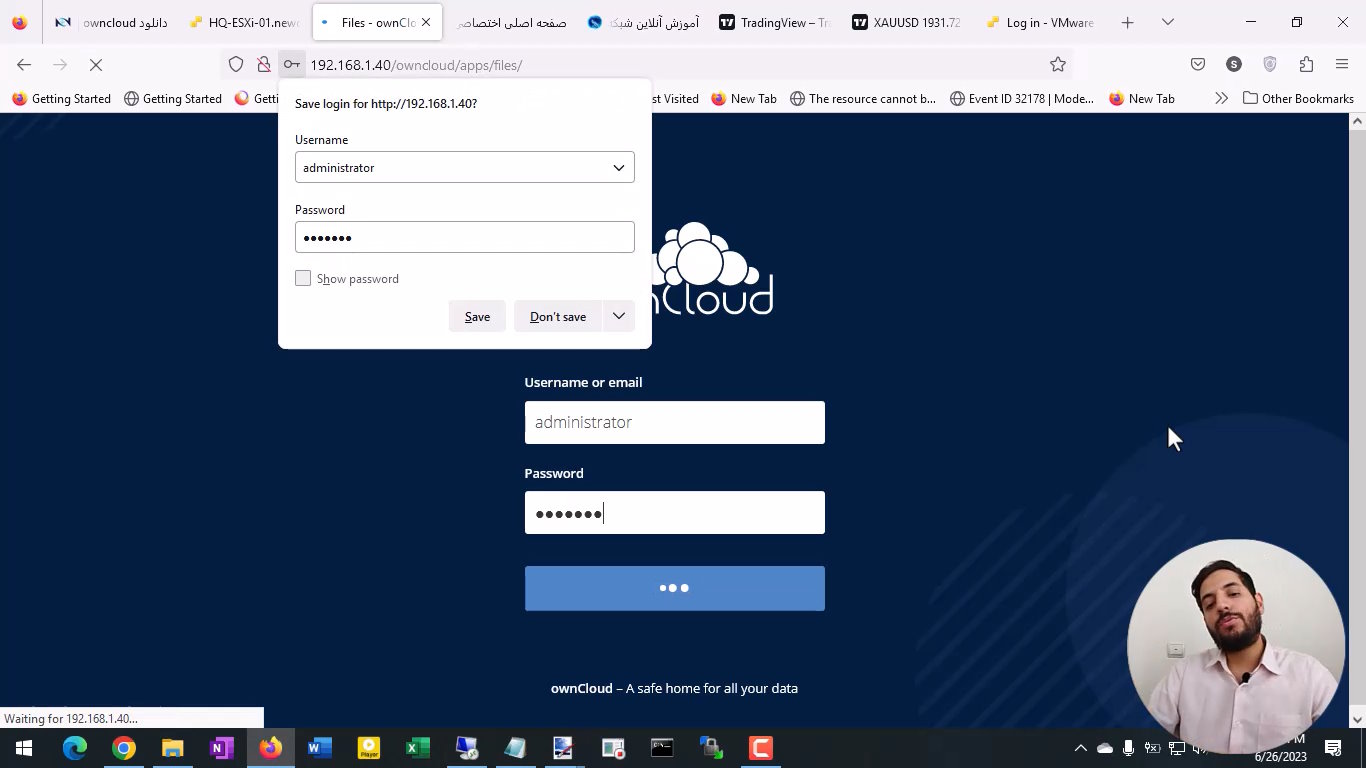Show more bookmarks toolbar items
The width and height of the screenshot is (1366, 768).
pos(1221,98)
